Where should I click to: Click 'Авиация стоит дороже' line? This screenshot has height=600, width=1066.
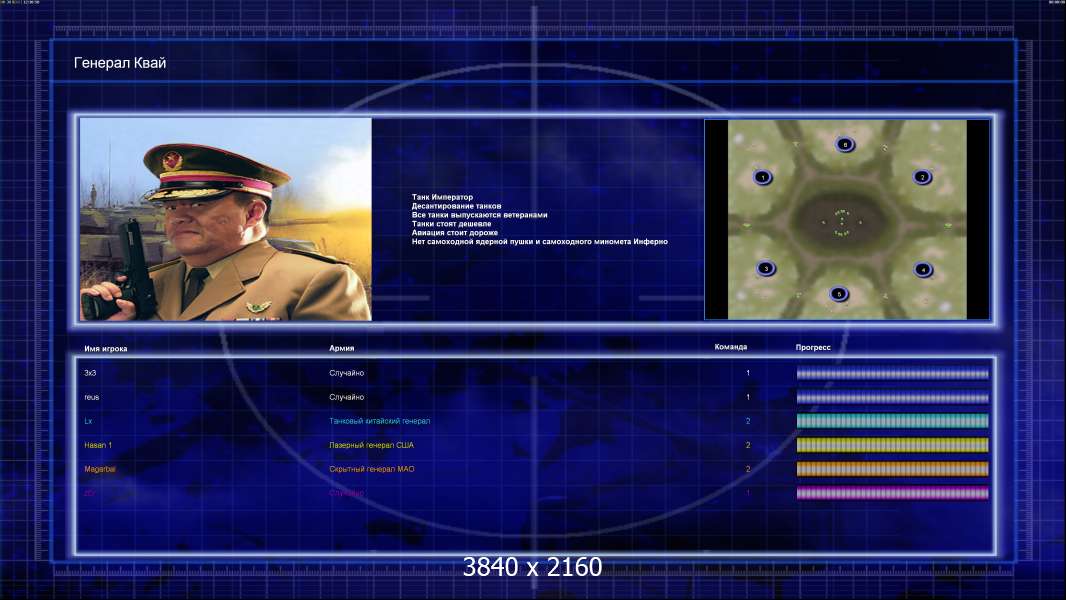455,232
